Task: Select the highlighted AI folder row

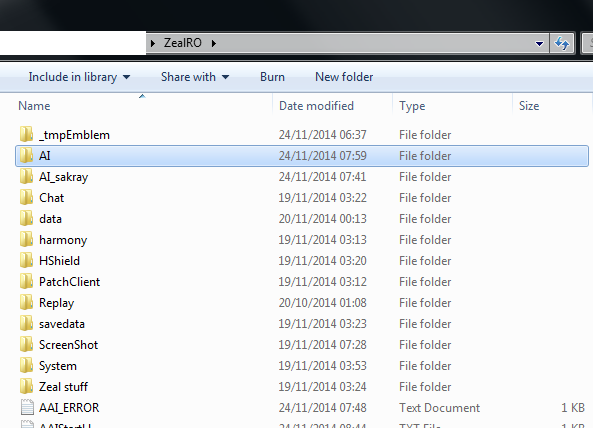Action: tap(302, 156)
